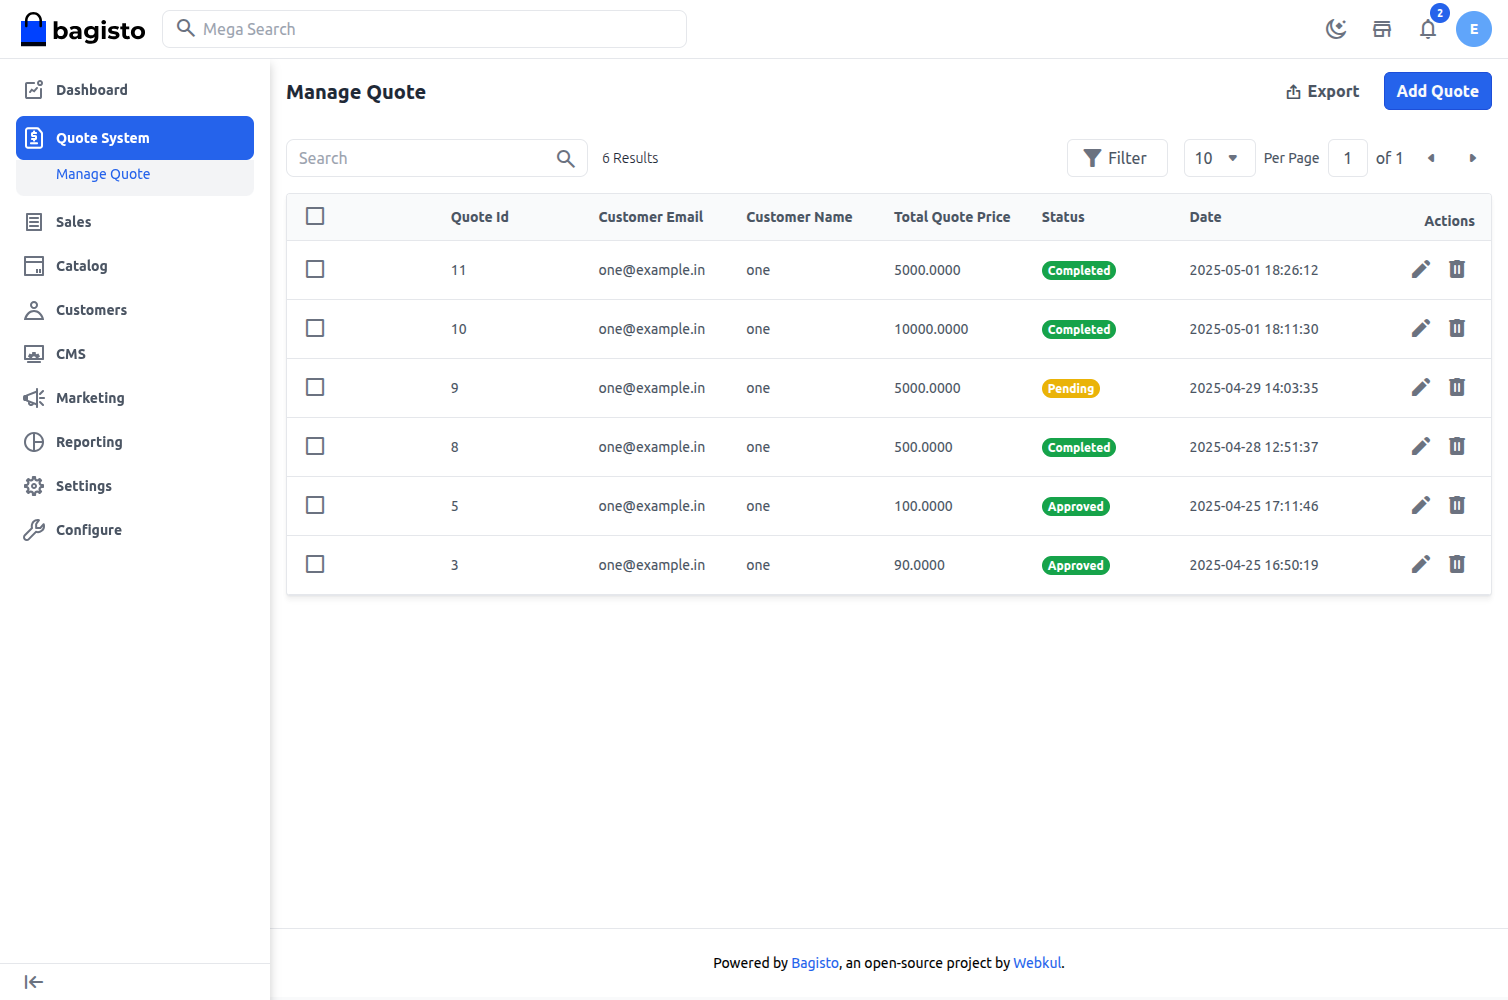1508x1000 pixels.
Task: Edit quote 10 with pencil icon
Action: pyautogui.click(x=1421, y=328)
